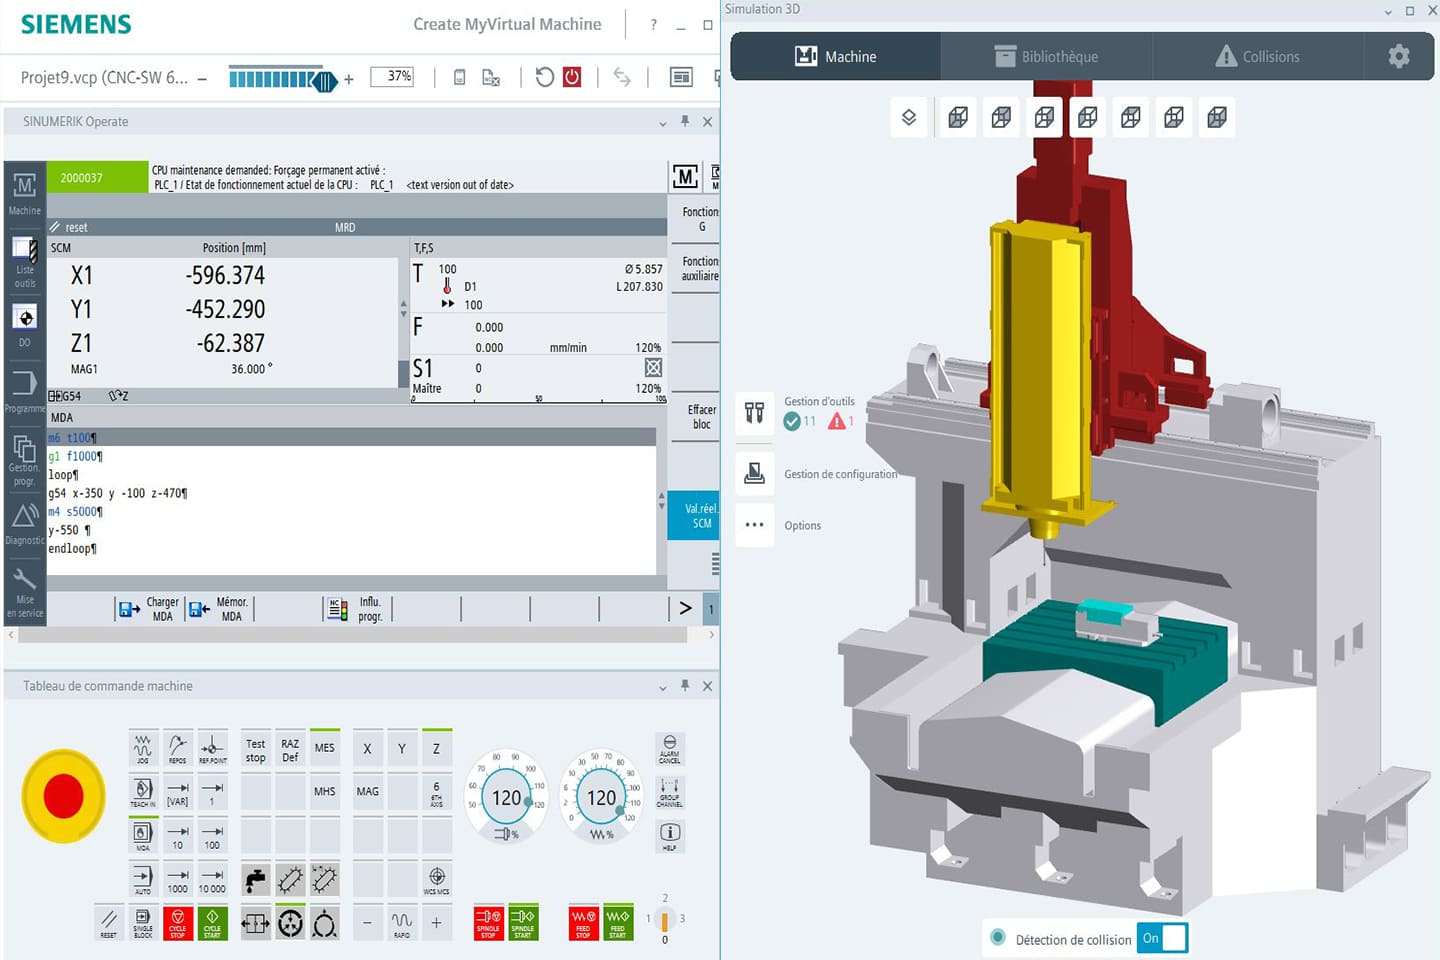Select the 10 000 increment key
Screen dimensions: 1440x960
pos(212,879)
